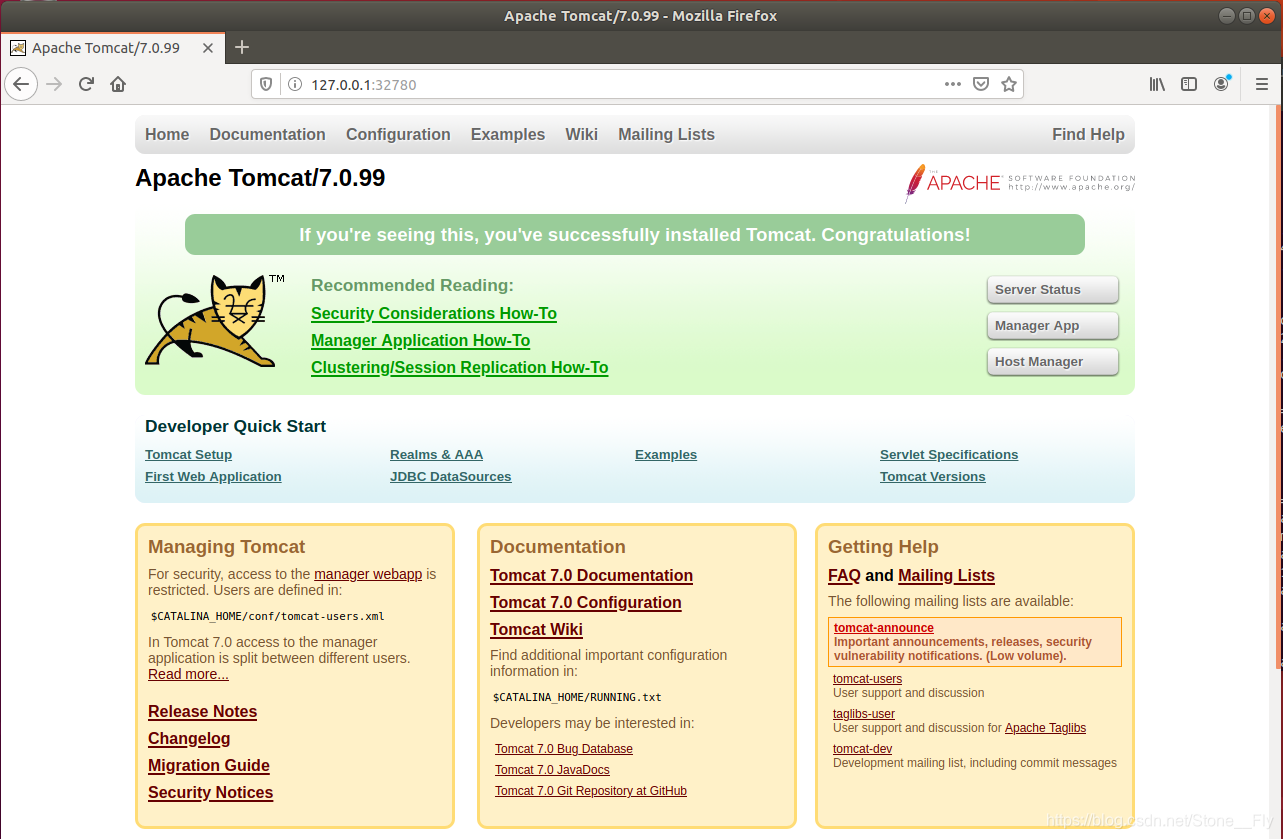
Task: Open a new tab with plus button
Action: [241, 47]
